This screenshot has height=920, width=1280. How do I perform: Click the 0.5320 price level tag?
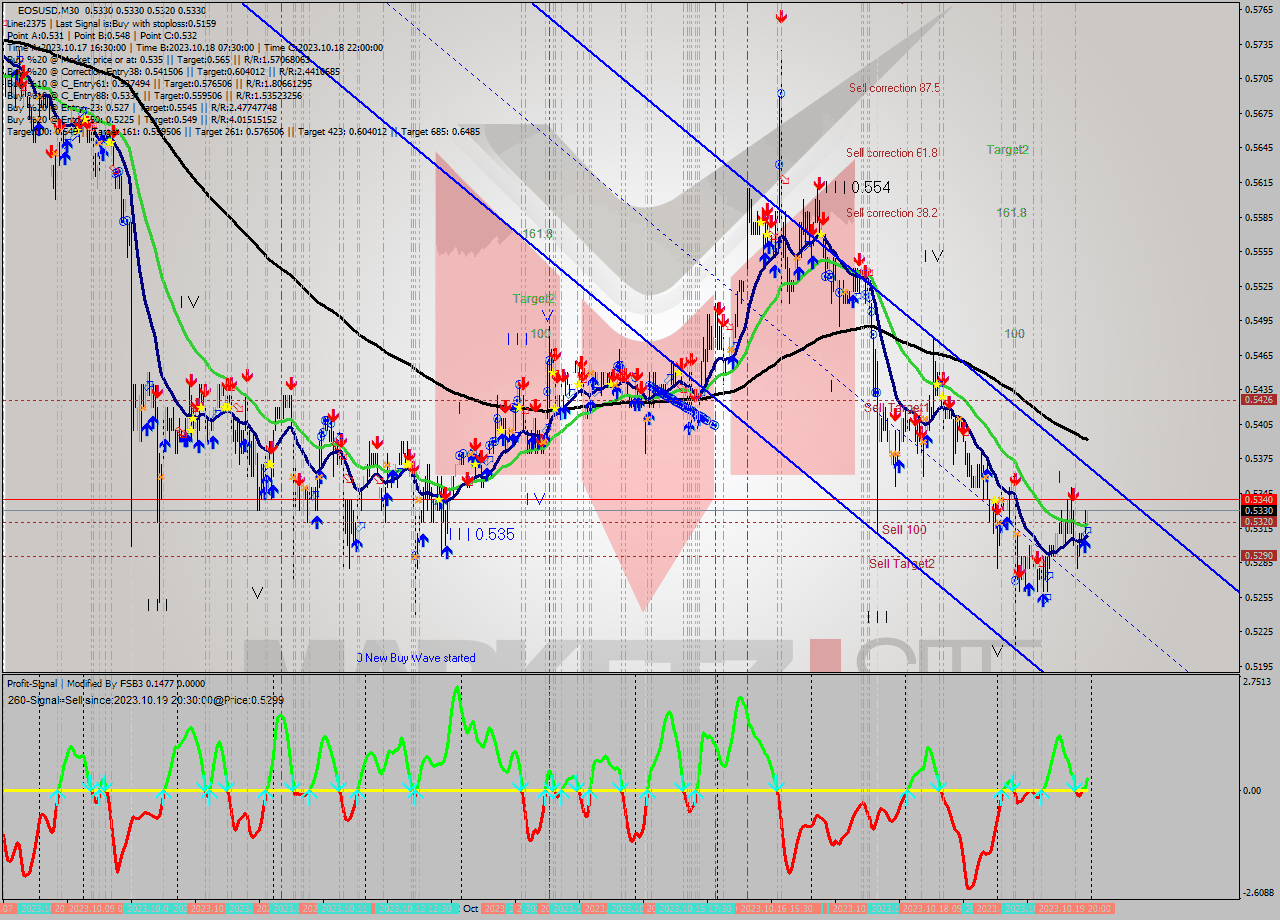tap(1257, 521)
